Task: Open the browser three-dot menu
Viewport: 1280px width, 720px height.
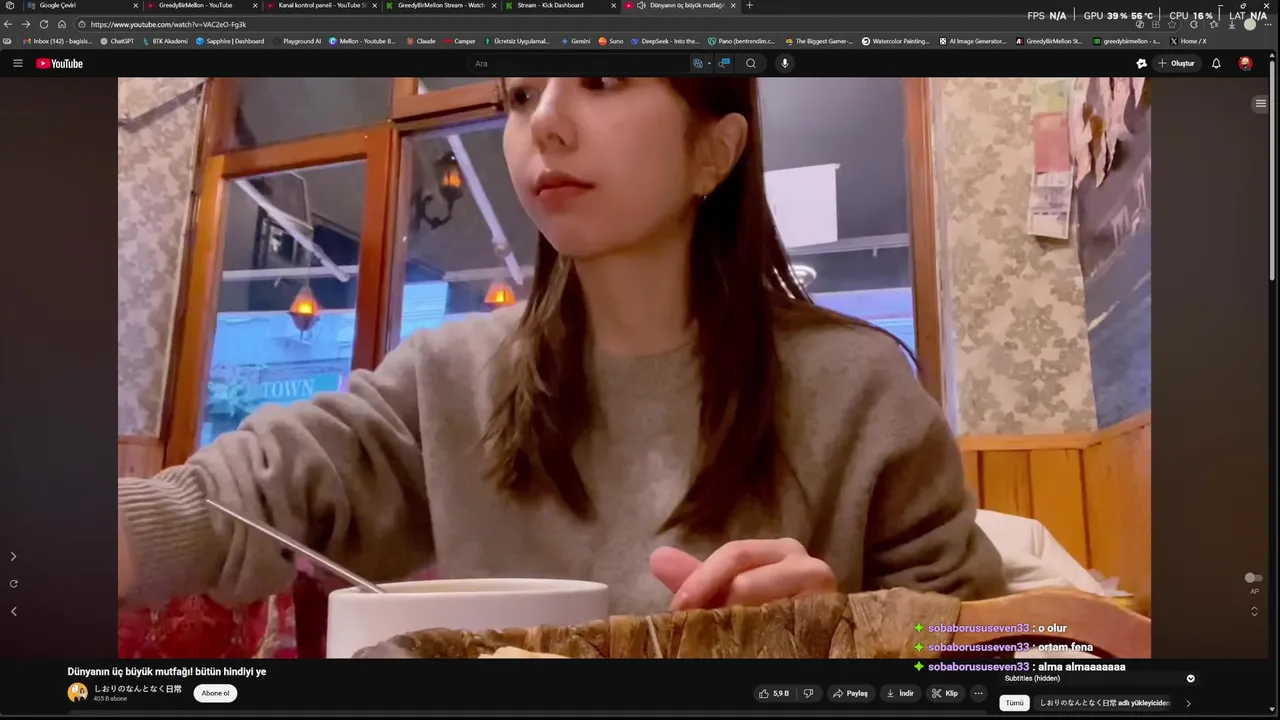Action: pos(1268,24)
